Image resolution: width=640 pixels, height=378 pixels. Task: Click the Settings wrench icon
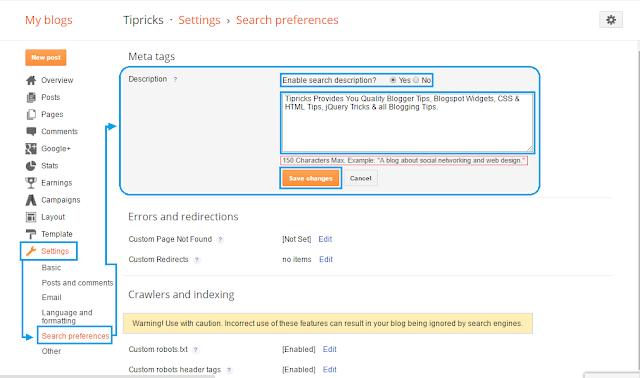31,251
